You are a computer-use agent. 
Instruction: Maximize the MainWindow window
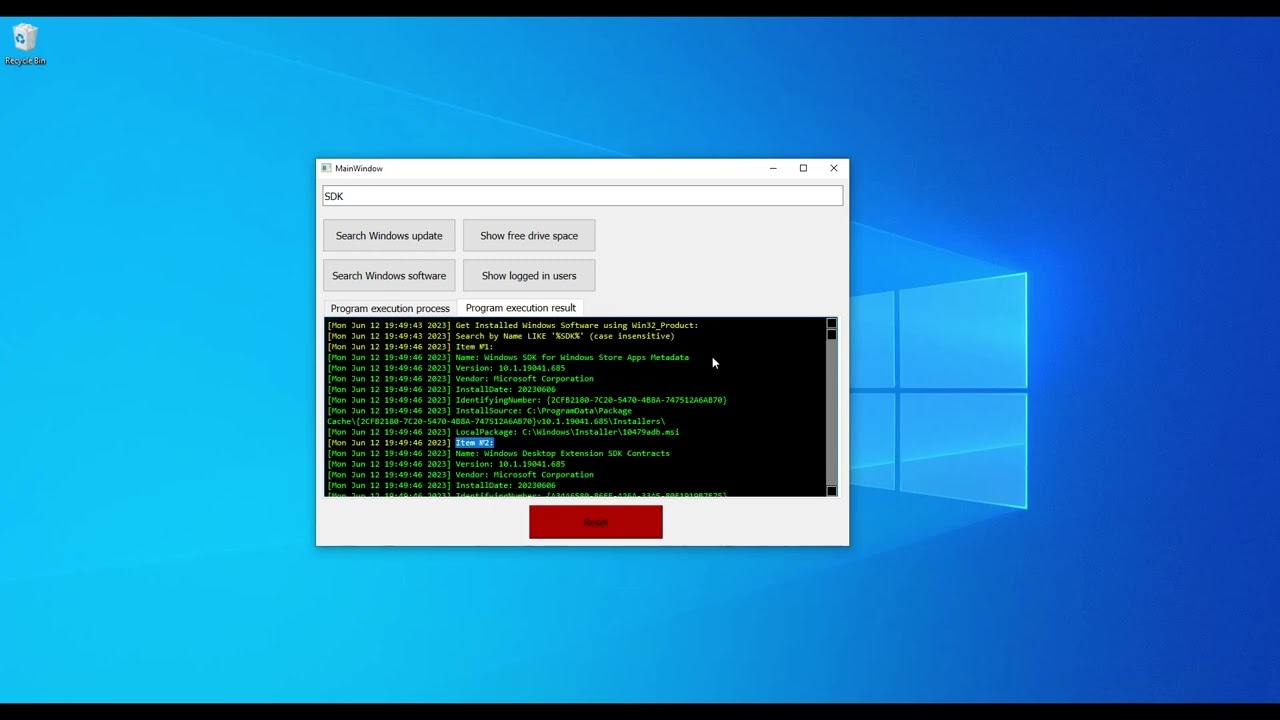[x=803, y=168]
